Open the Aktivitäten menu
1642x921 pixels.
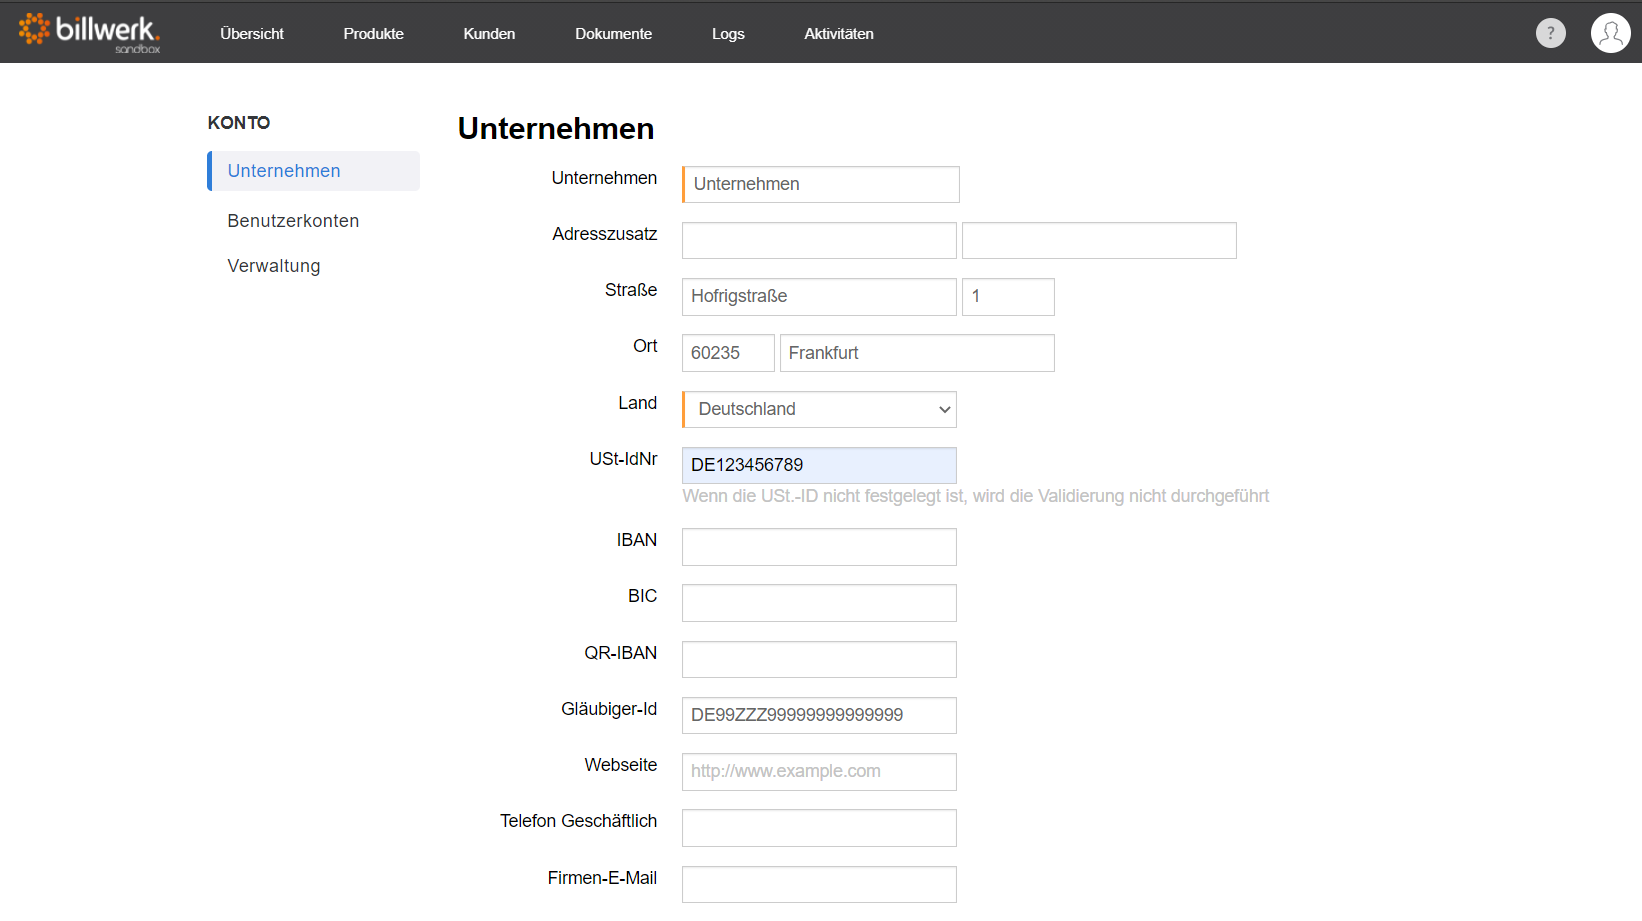[x=839, y=33]
